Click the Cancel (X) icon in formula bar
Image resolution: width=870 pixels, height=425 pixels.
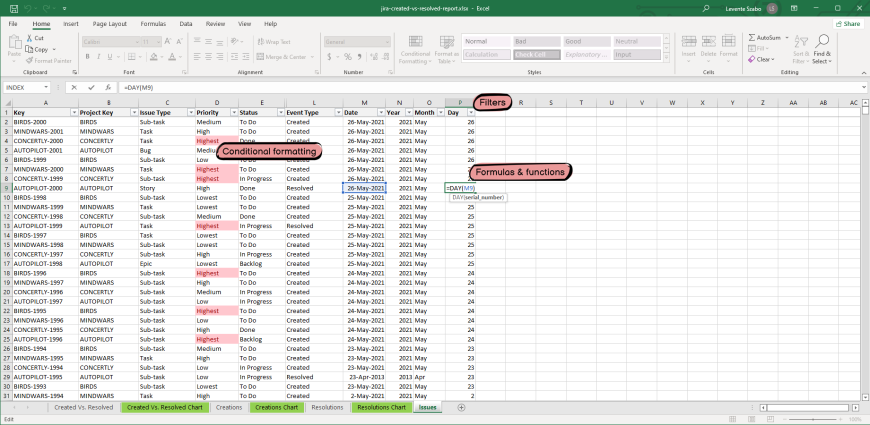pos(74,87)
